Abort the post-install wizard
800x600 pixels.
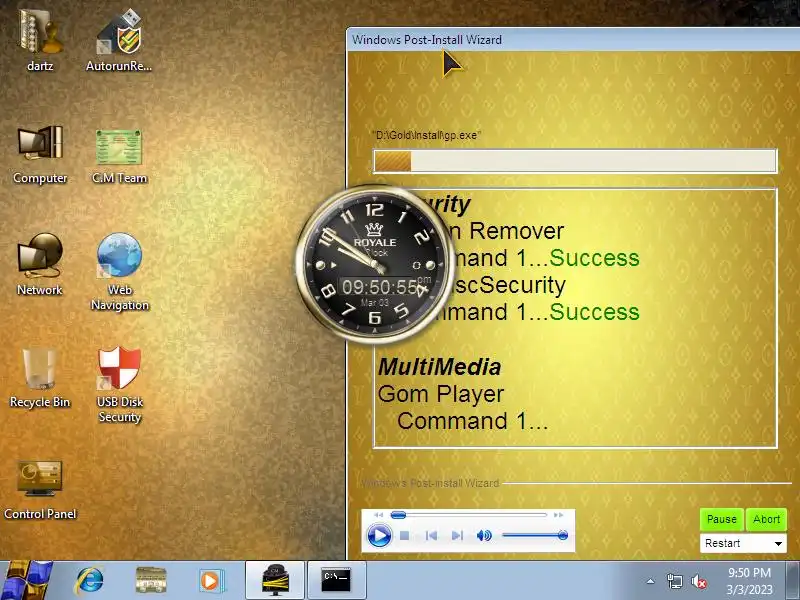coord(766,519)
